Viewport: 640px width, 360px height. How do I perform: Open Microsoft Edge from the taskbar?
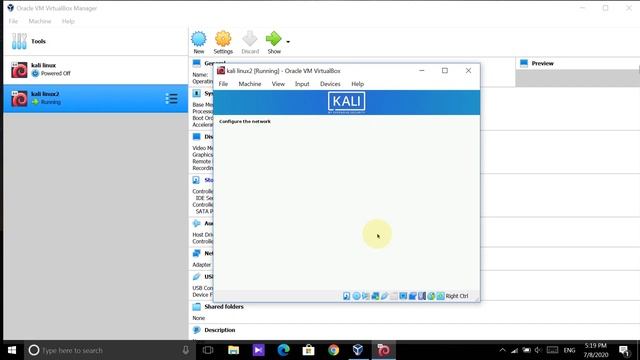point(283,350)
